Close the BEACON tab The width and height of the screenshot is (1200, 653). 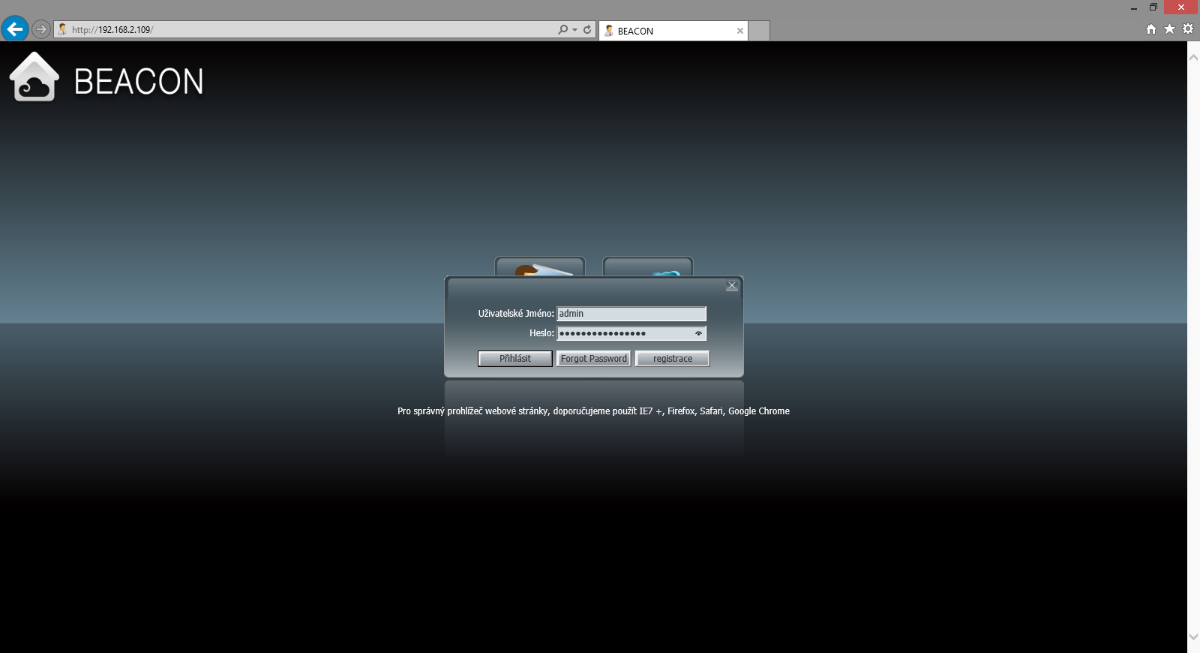(x=740, y=31)
